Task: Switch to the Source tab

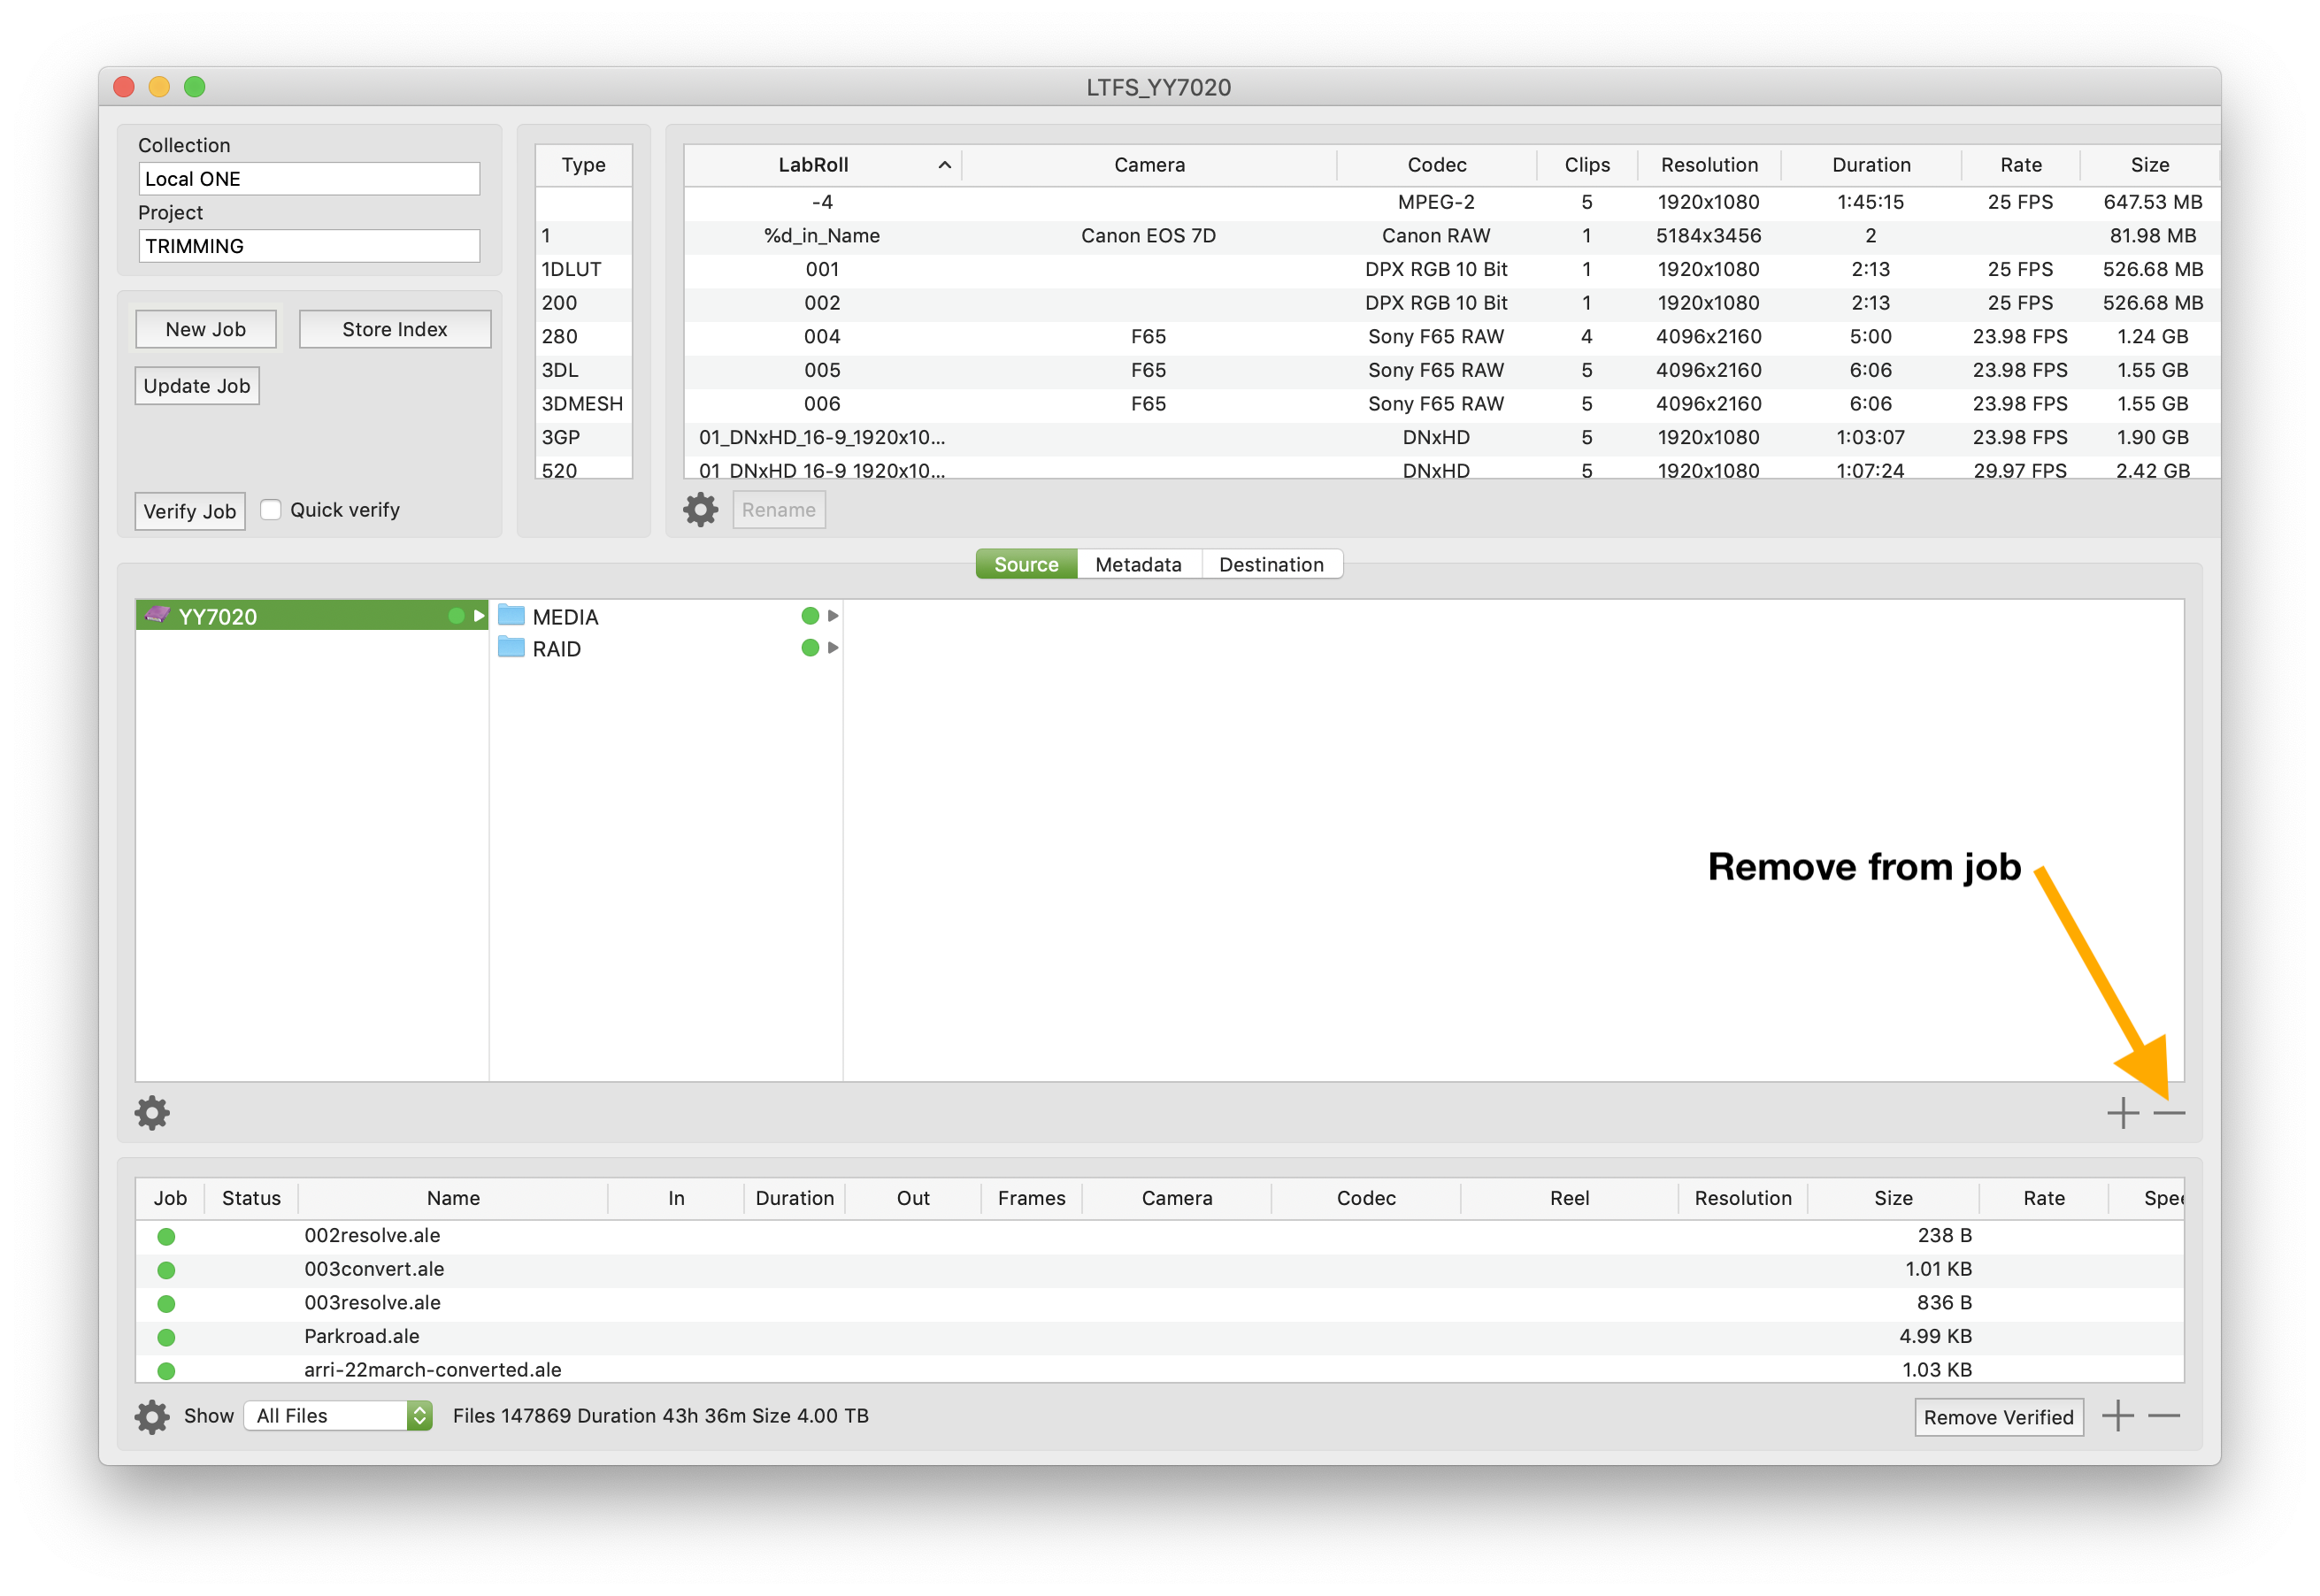Action: tap(1026, 564)
